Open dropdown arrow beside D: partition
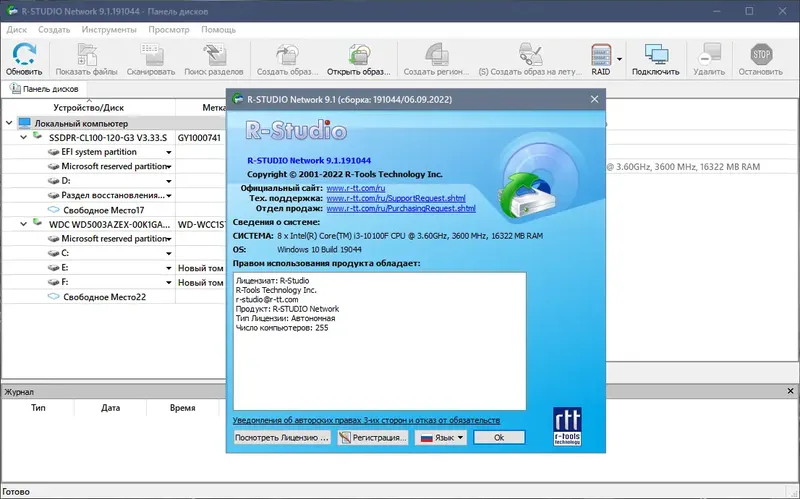 click(169, 181)
